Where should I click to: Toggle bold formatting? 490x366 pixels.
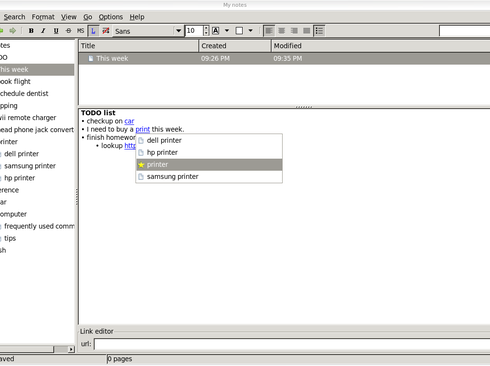point(31,31)
